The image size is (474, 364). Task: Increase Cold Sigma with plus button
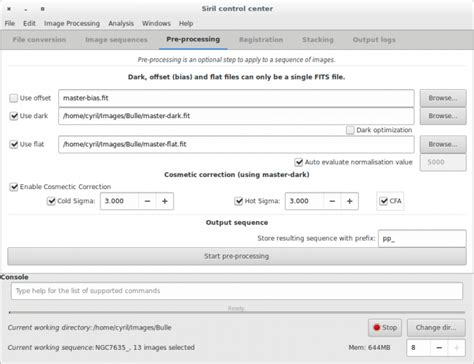[x=165, y=201]
